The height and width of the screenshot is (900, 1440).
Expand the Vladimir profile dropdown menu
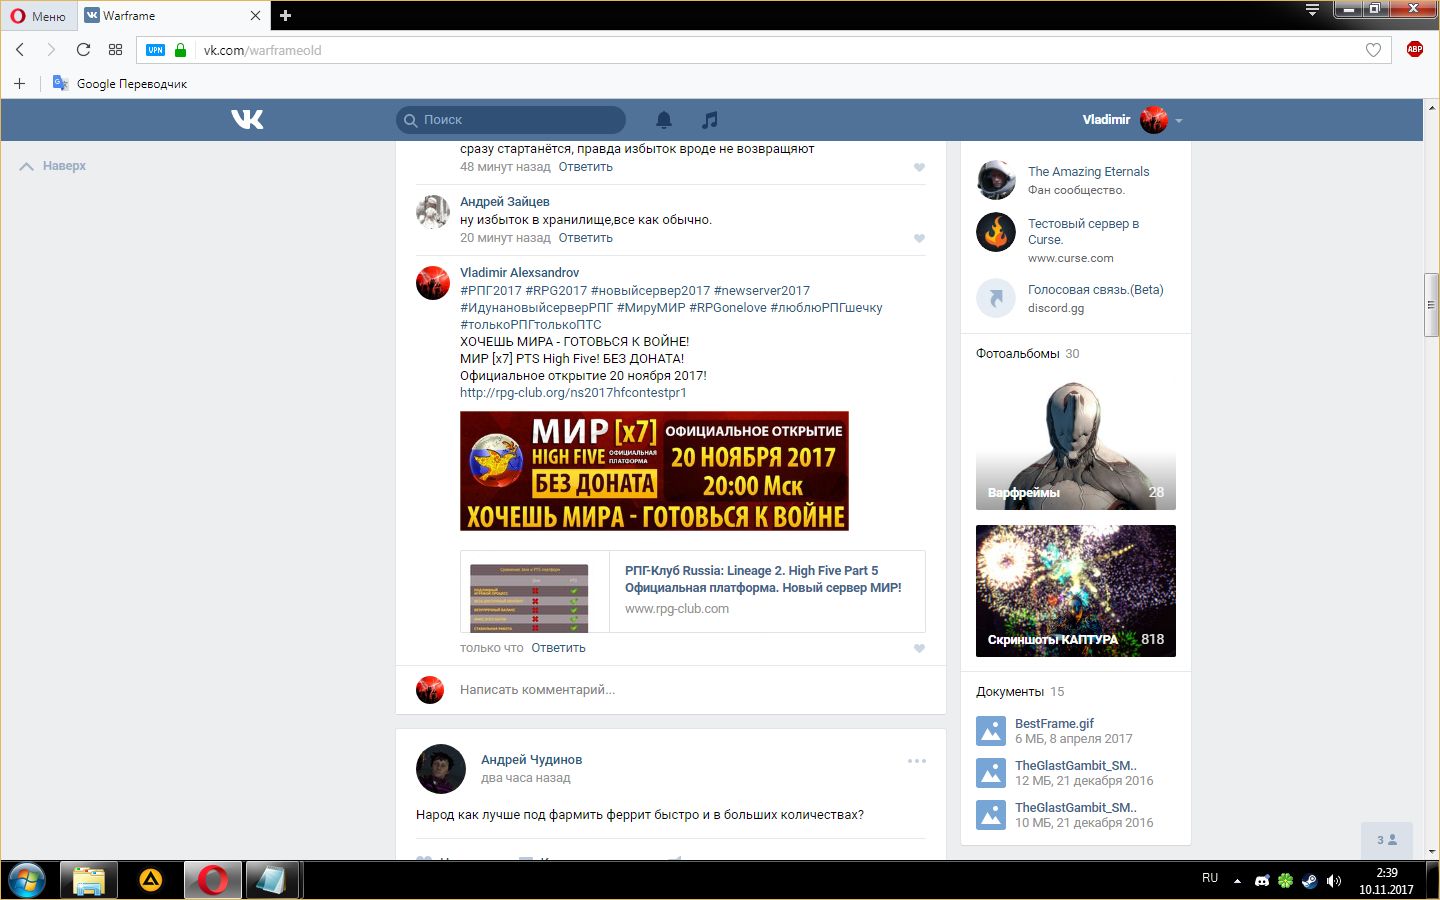pyautogui.click(x=1178, y=120)
